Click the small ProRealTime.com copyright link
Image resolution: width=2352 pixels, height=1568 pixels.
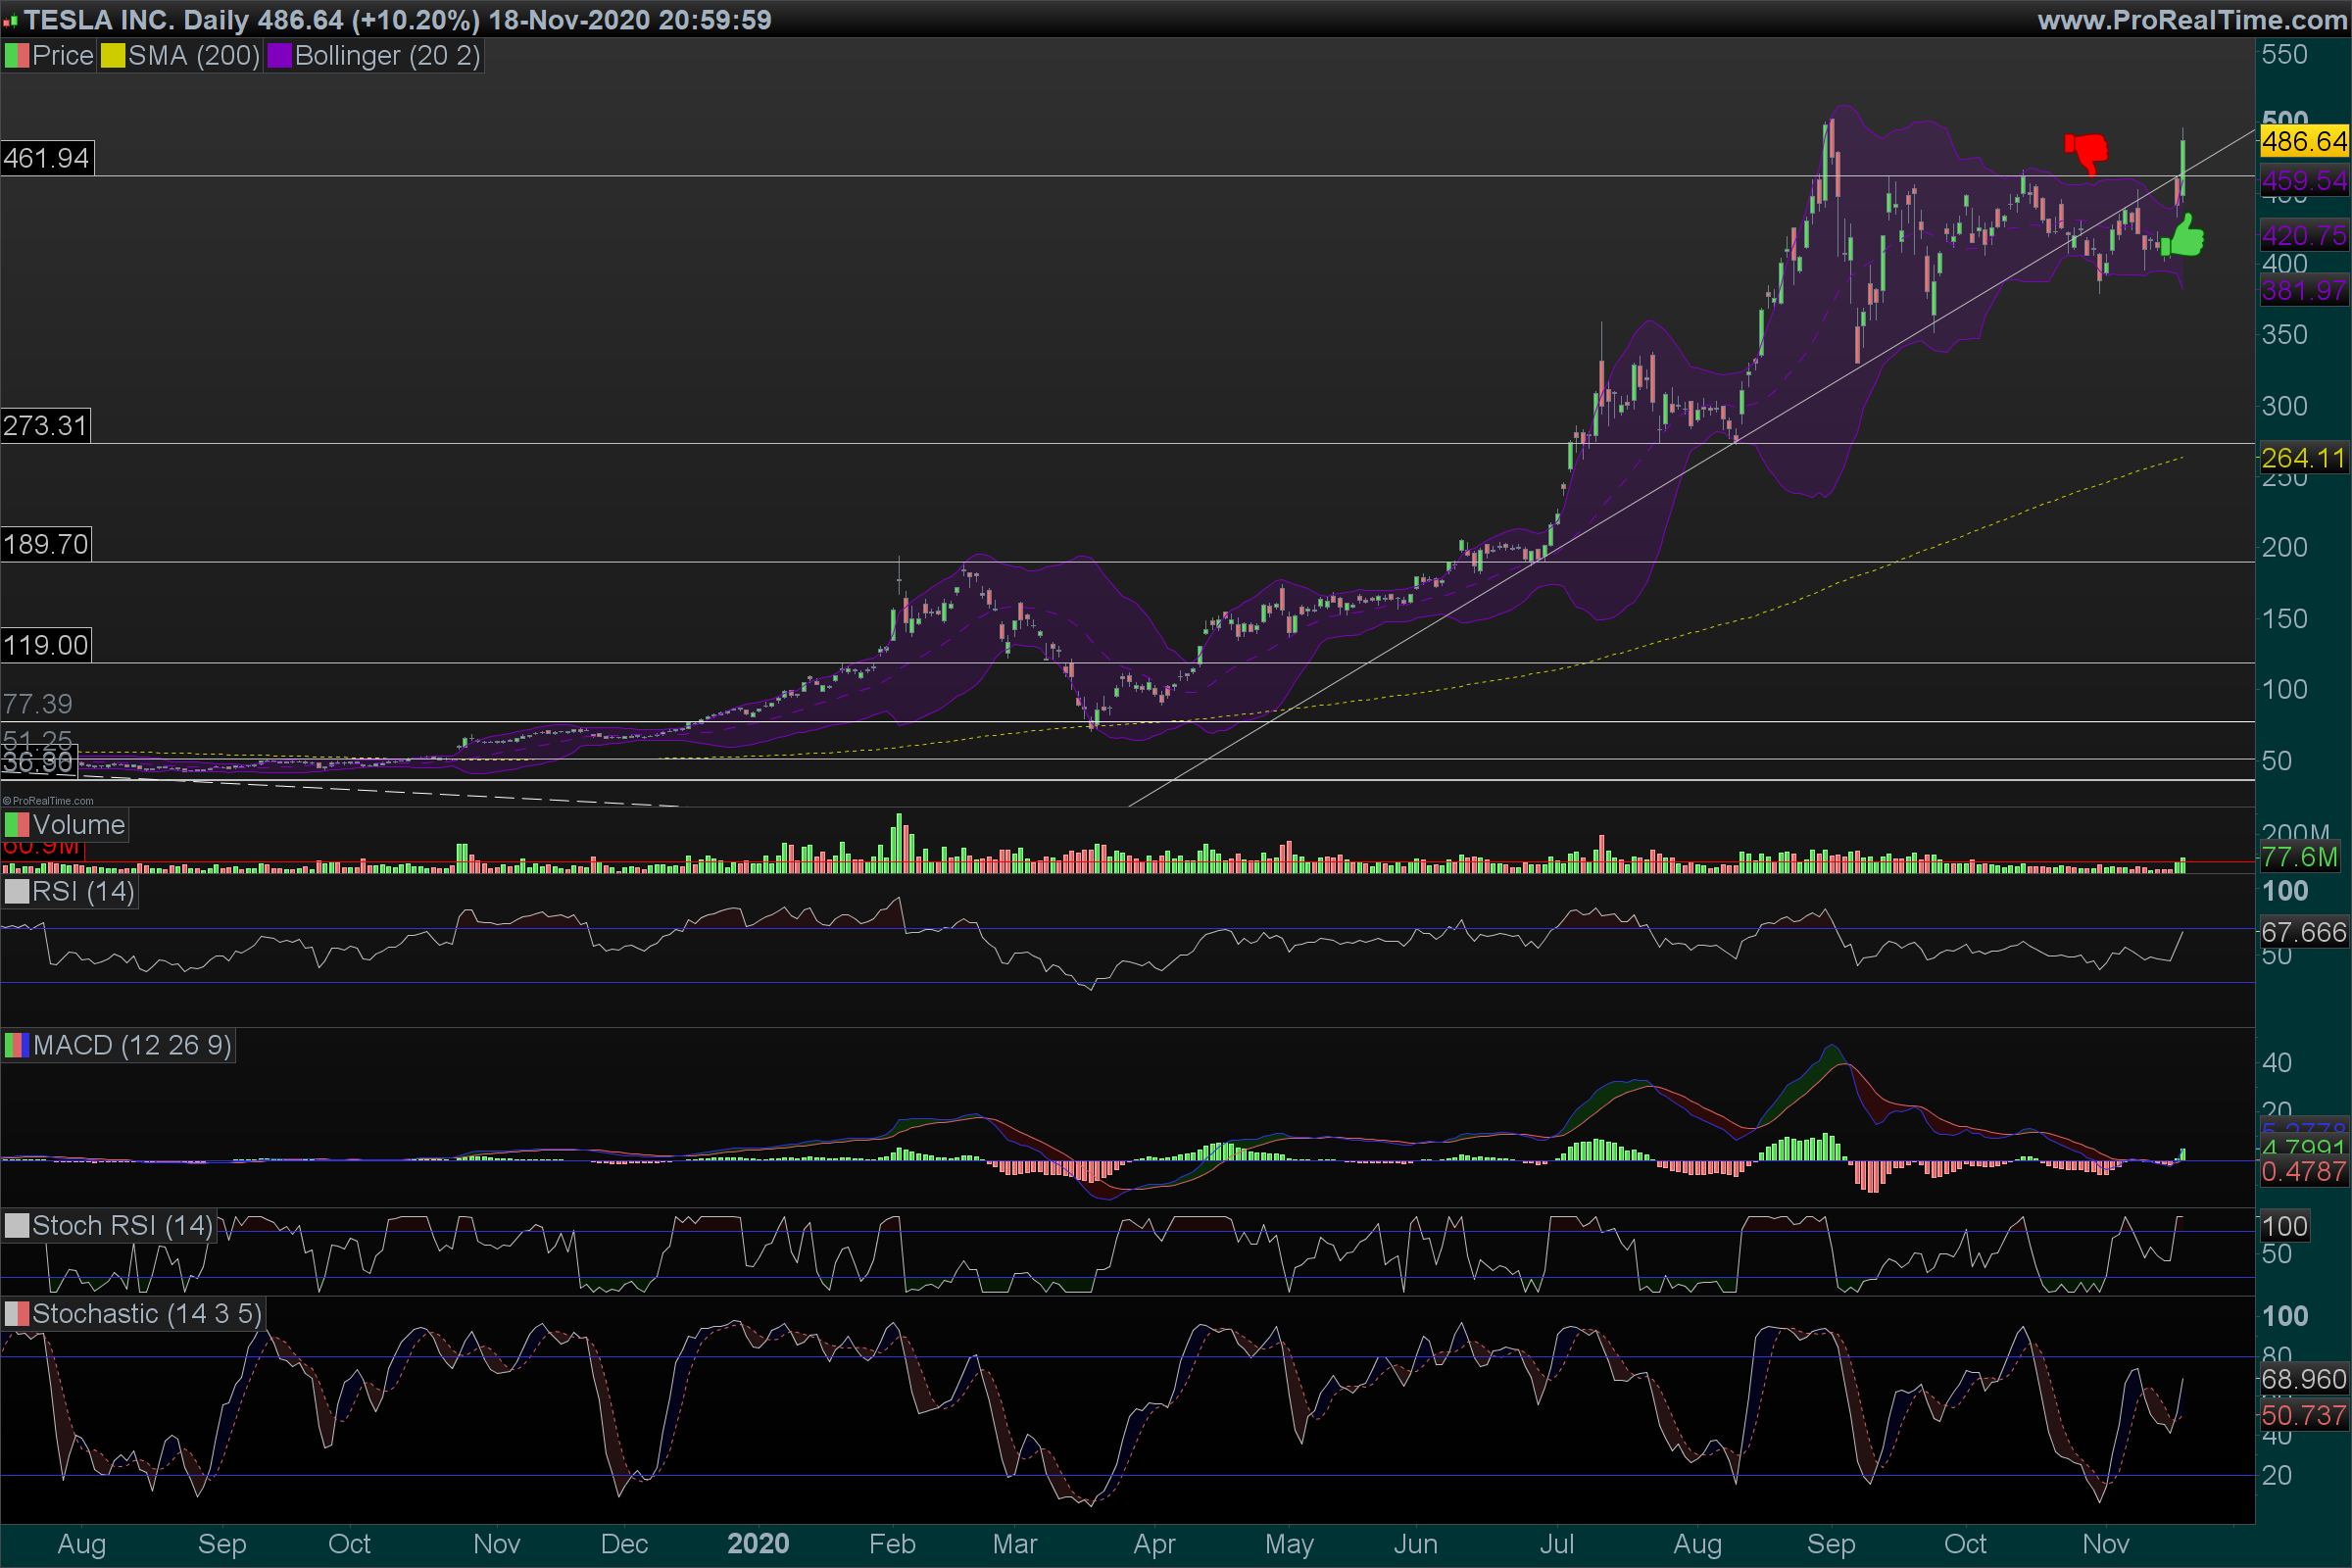click(x=48, y=801)
